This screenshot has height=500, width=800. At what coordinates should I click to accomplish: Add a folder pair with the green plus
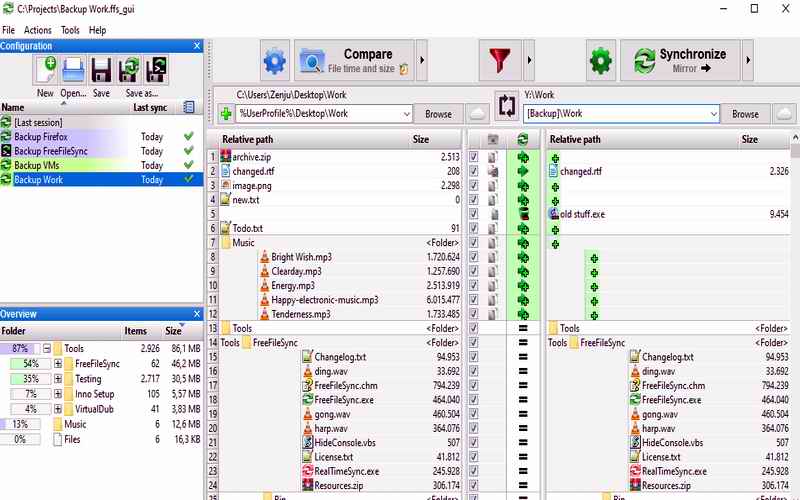pos(226,114)
